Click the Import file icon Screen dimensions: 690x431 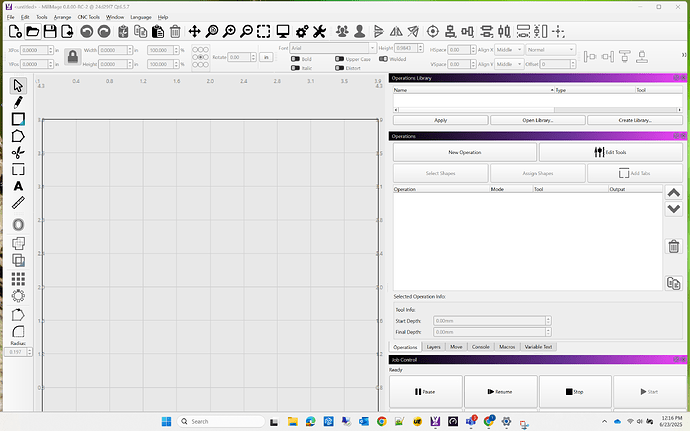point(67,31)
